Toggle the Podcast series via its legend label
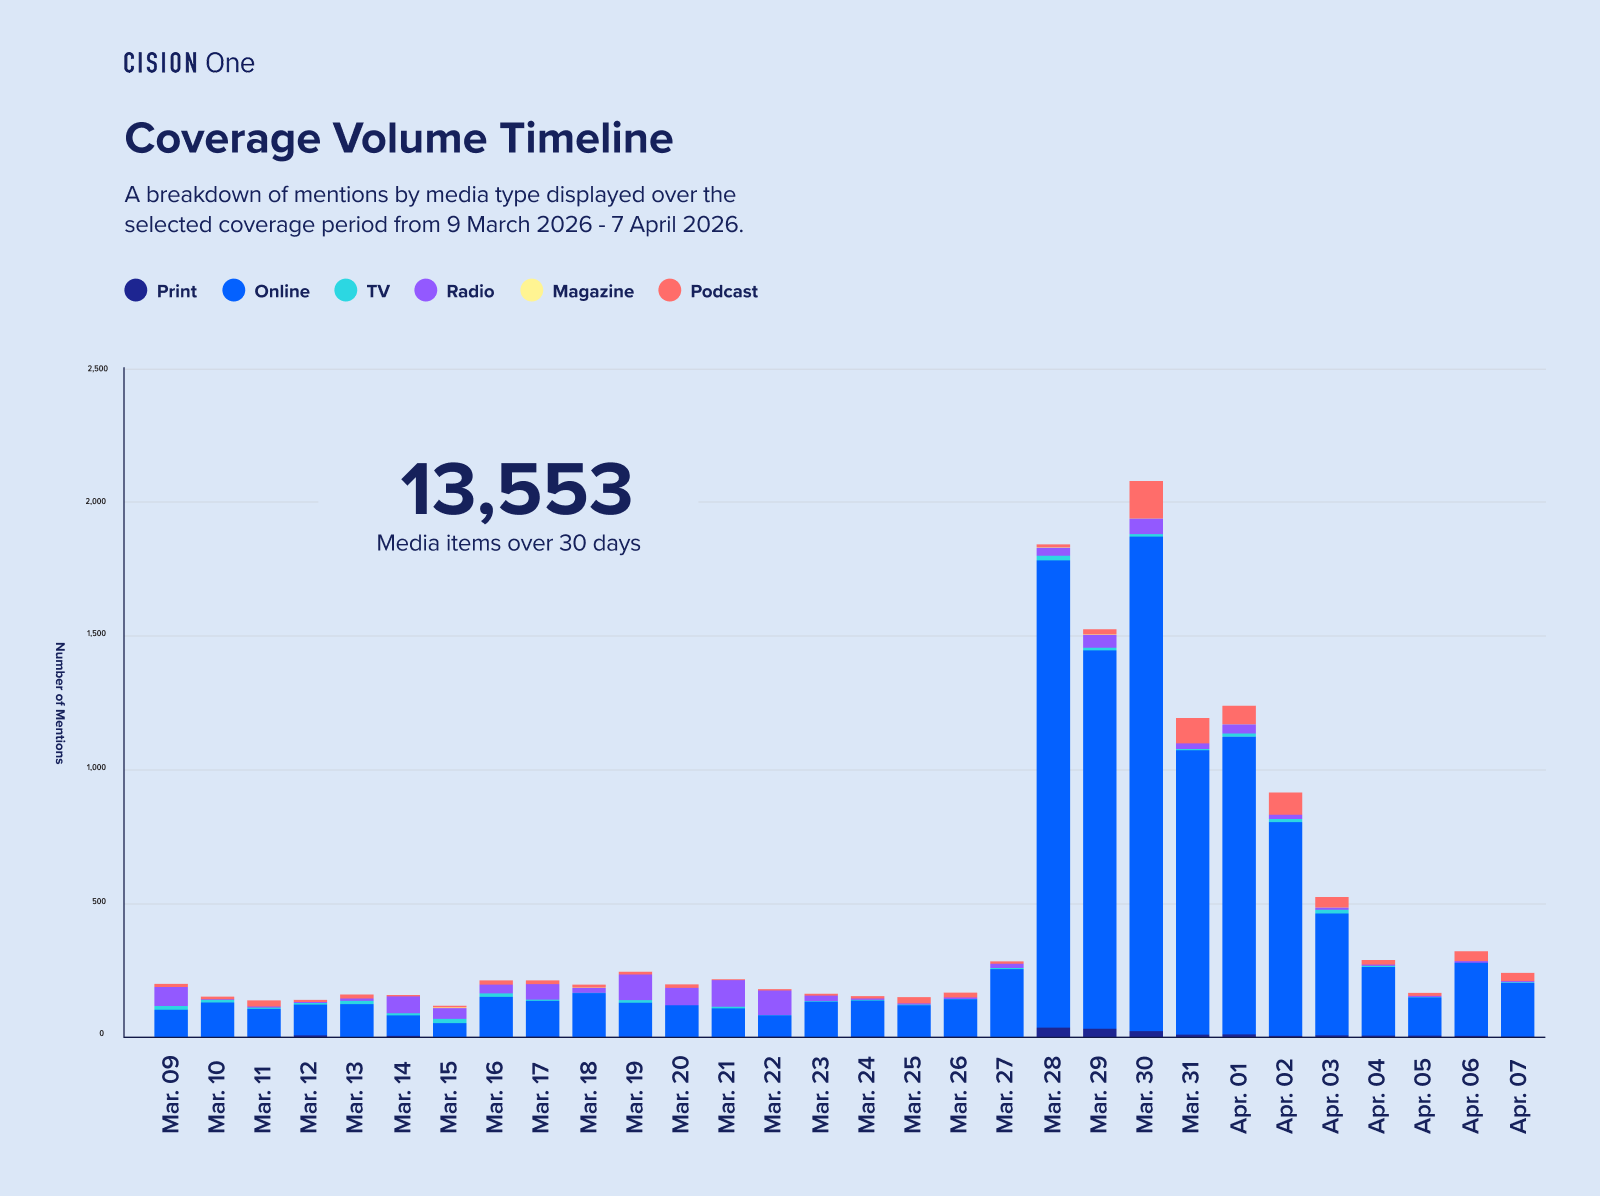Screen dimensions: 1600x1196 coord(724,292)
